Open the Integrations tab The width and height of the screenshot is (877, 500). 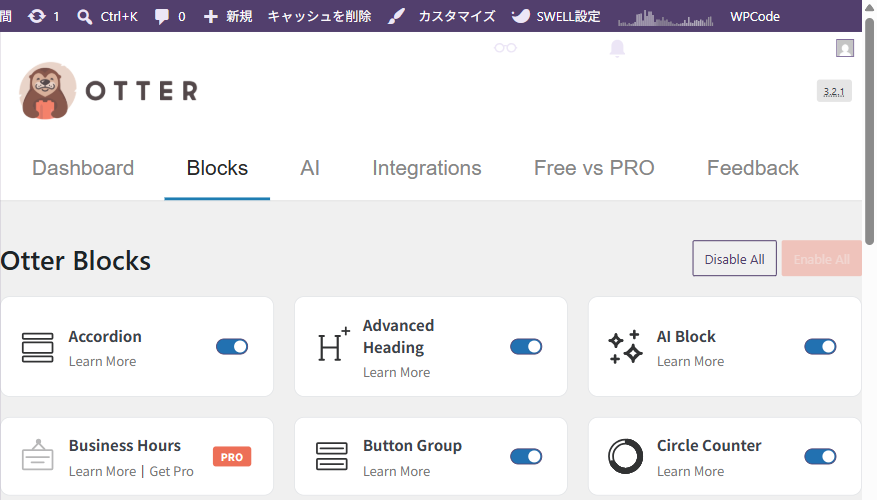pyautogui.click(x=427, y=168)
